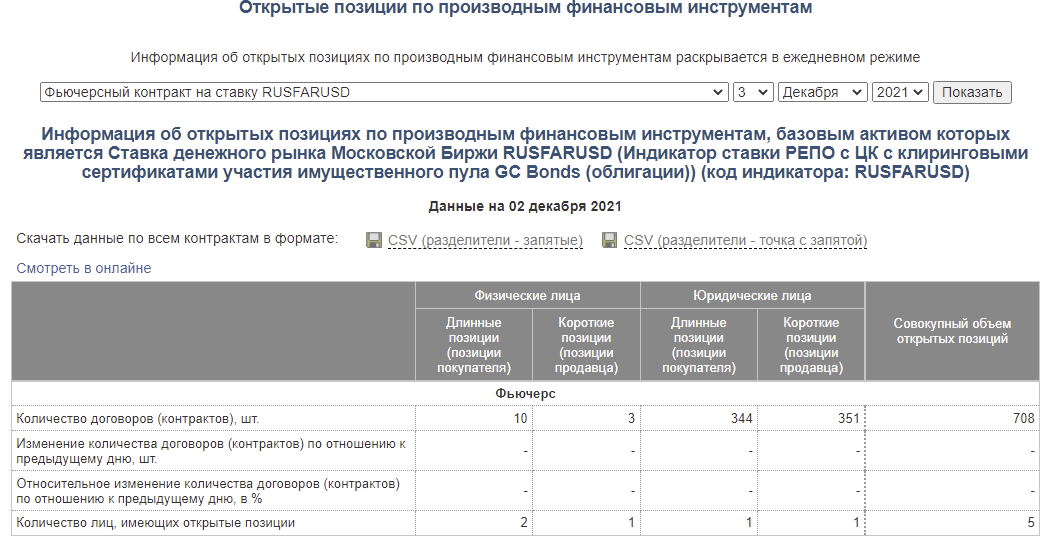Download CSV (разделители - запятые)
Image resolution: width=1044 pixels, height=540 pixels.
485,240
